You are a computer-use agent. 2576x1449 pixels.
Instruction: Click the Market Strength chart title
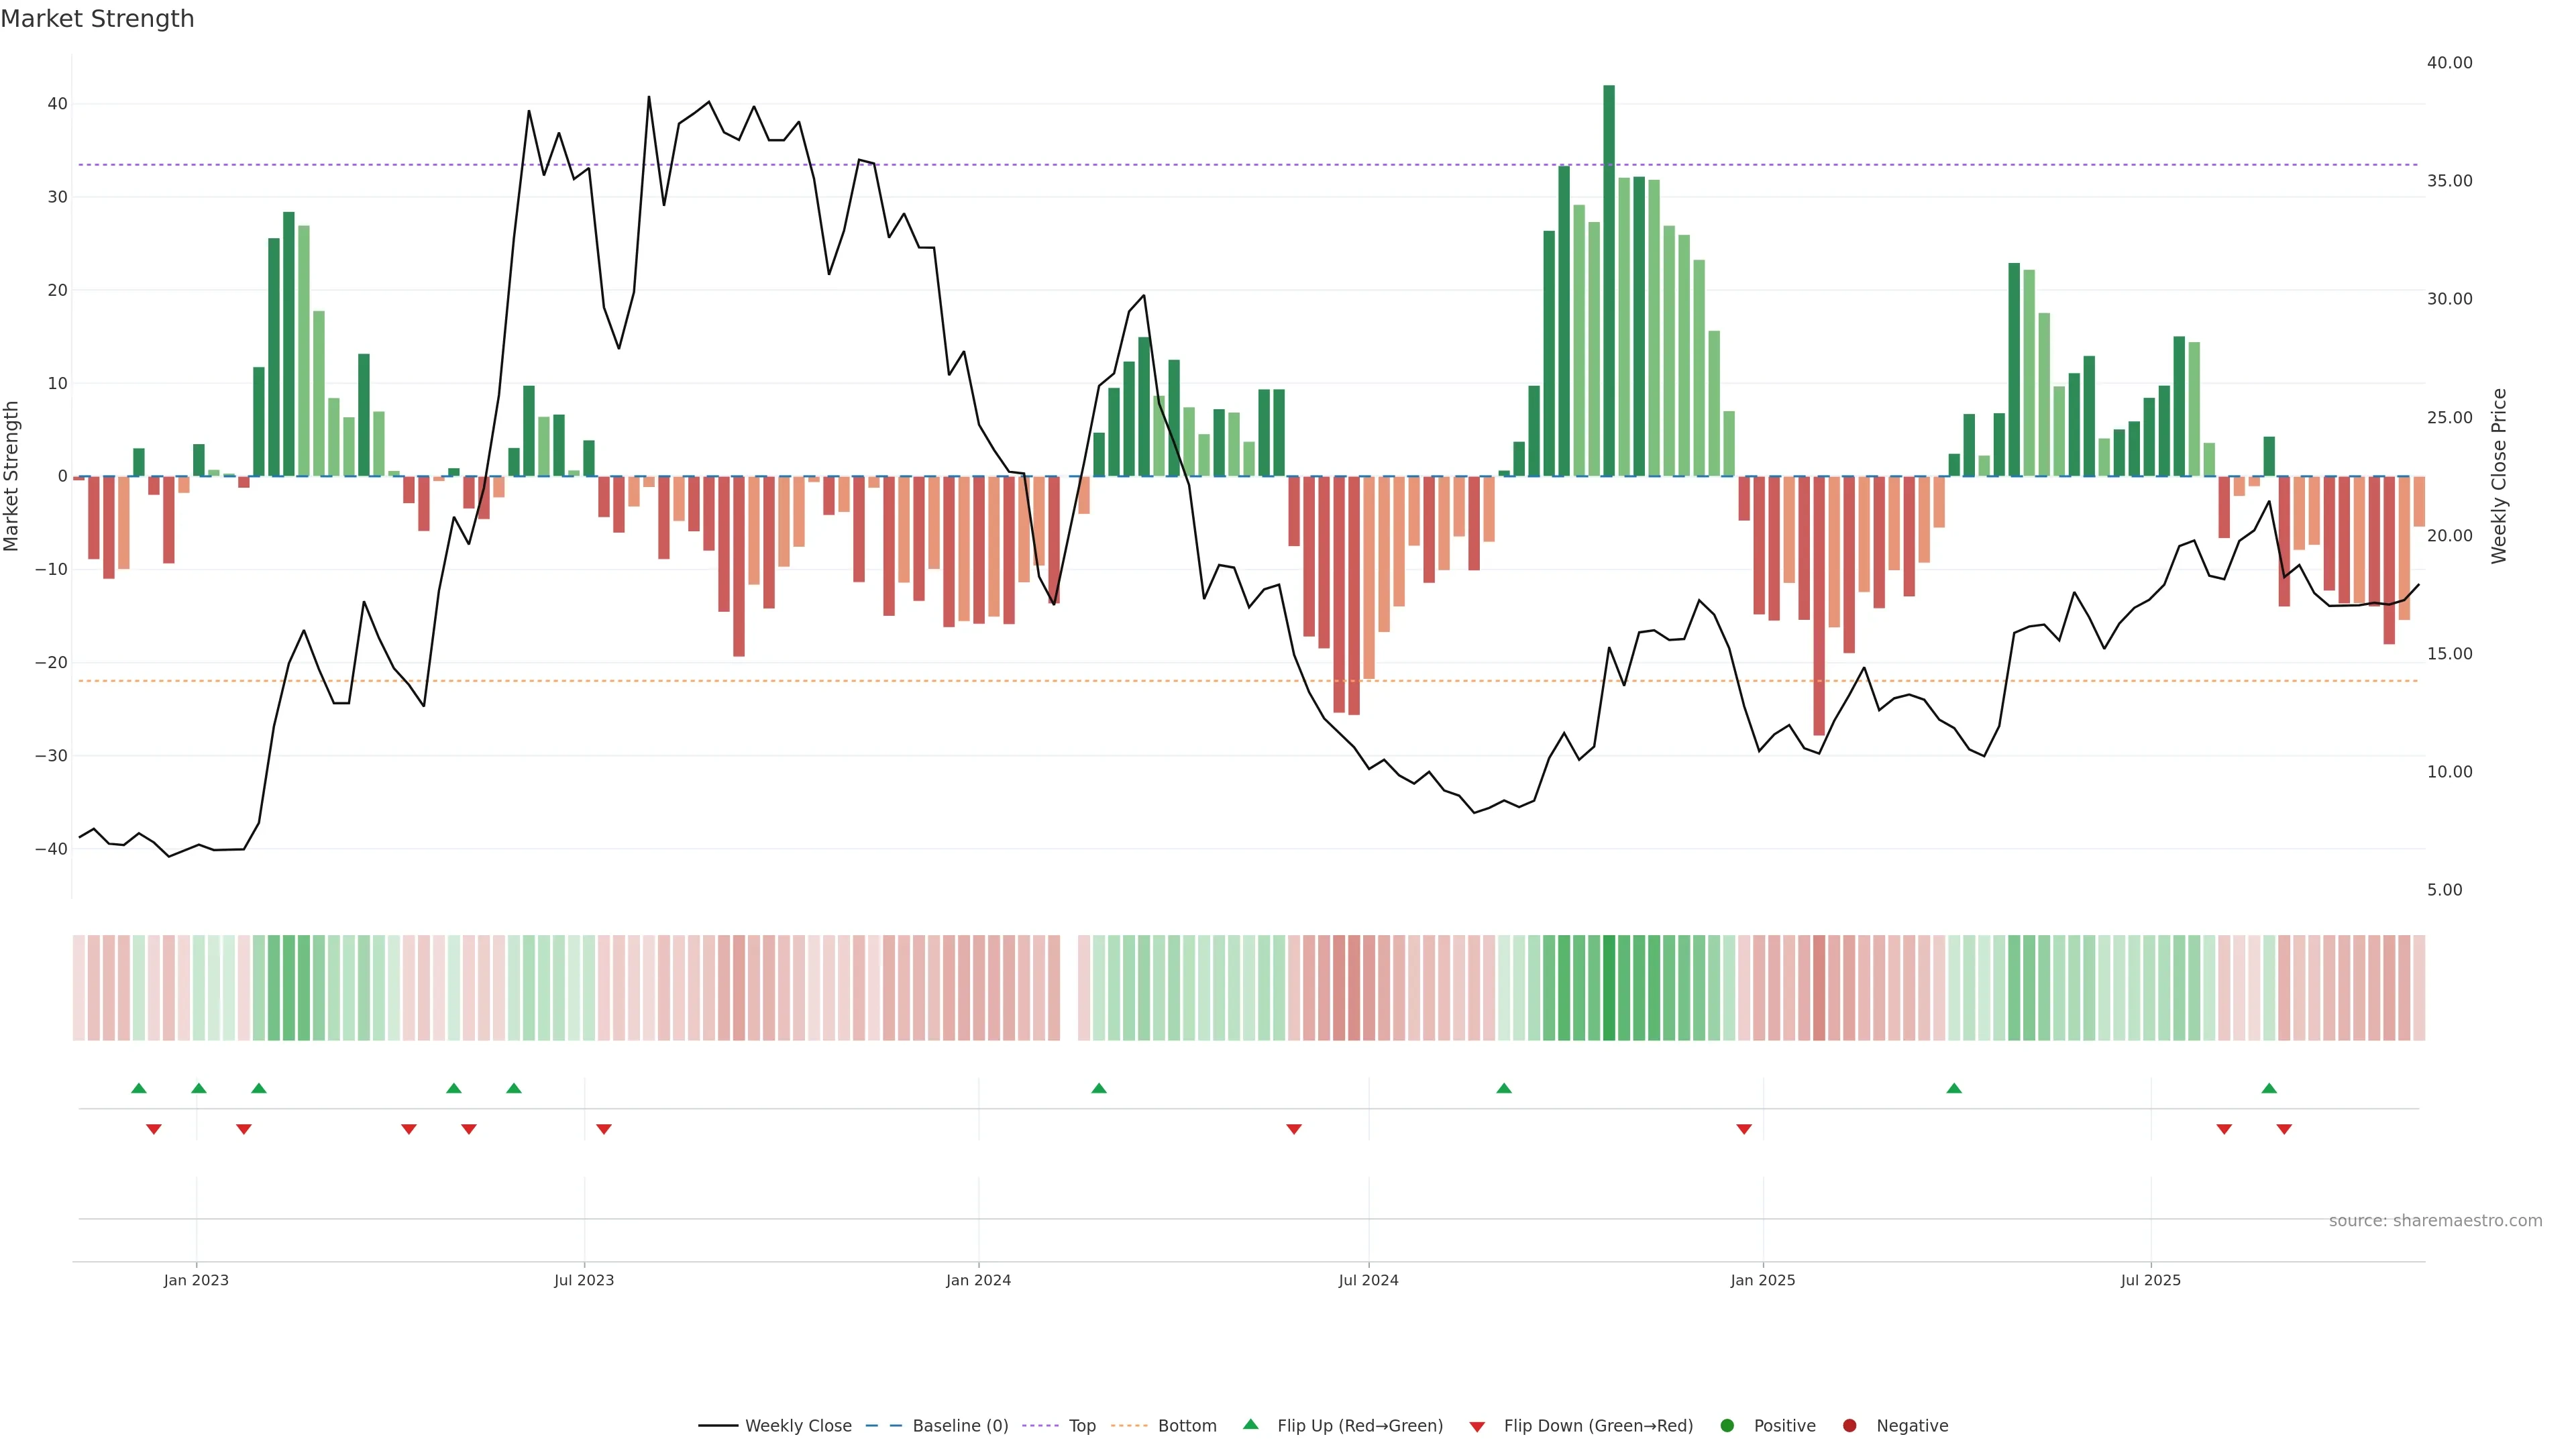(97, 19)
